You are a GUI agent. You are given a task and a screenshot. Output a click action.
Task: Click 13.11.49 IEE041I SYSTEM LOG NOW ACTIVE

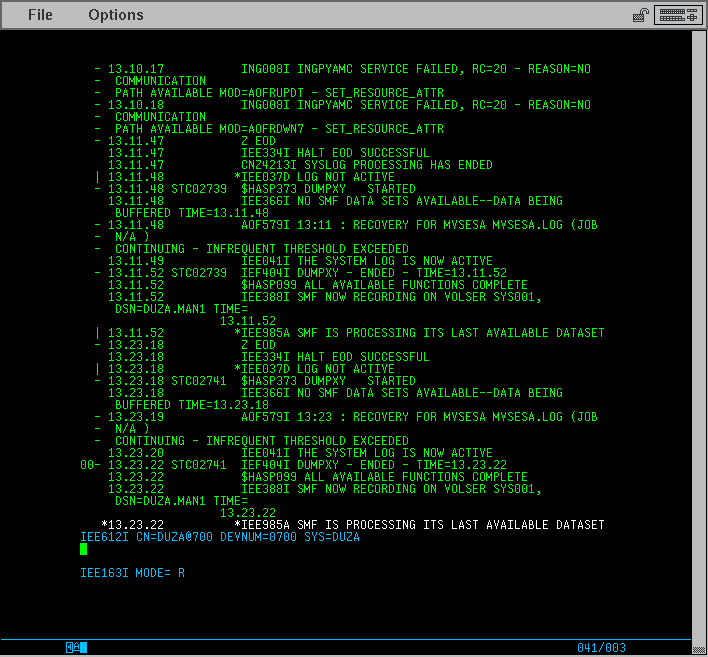click(x=300, y=261)
